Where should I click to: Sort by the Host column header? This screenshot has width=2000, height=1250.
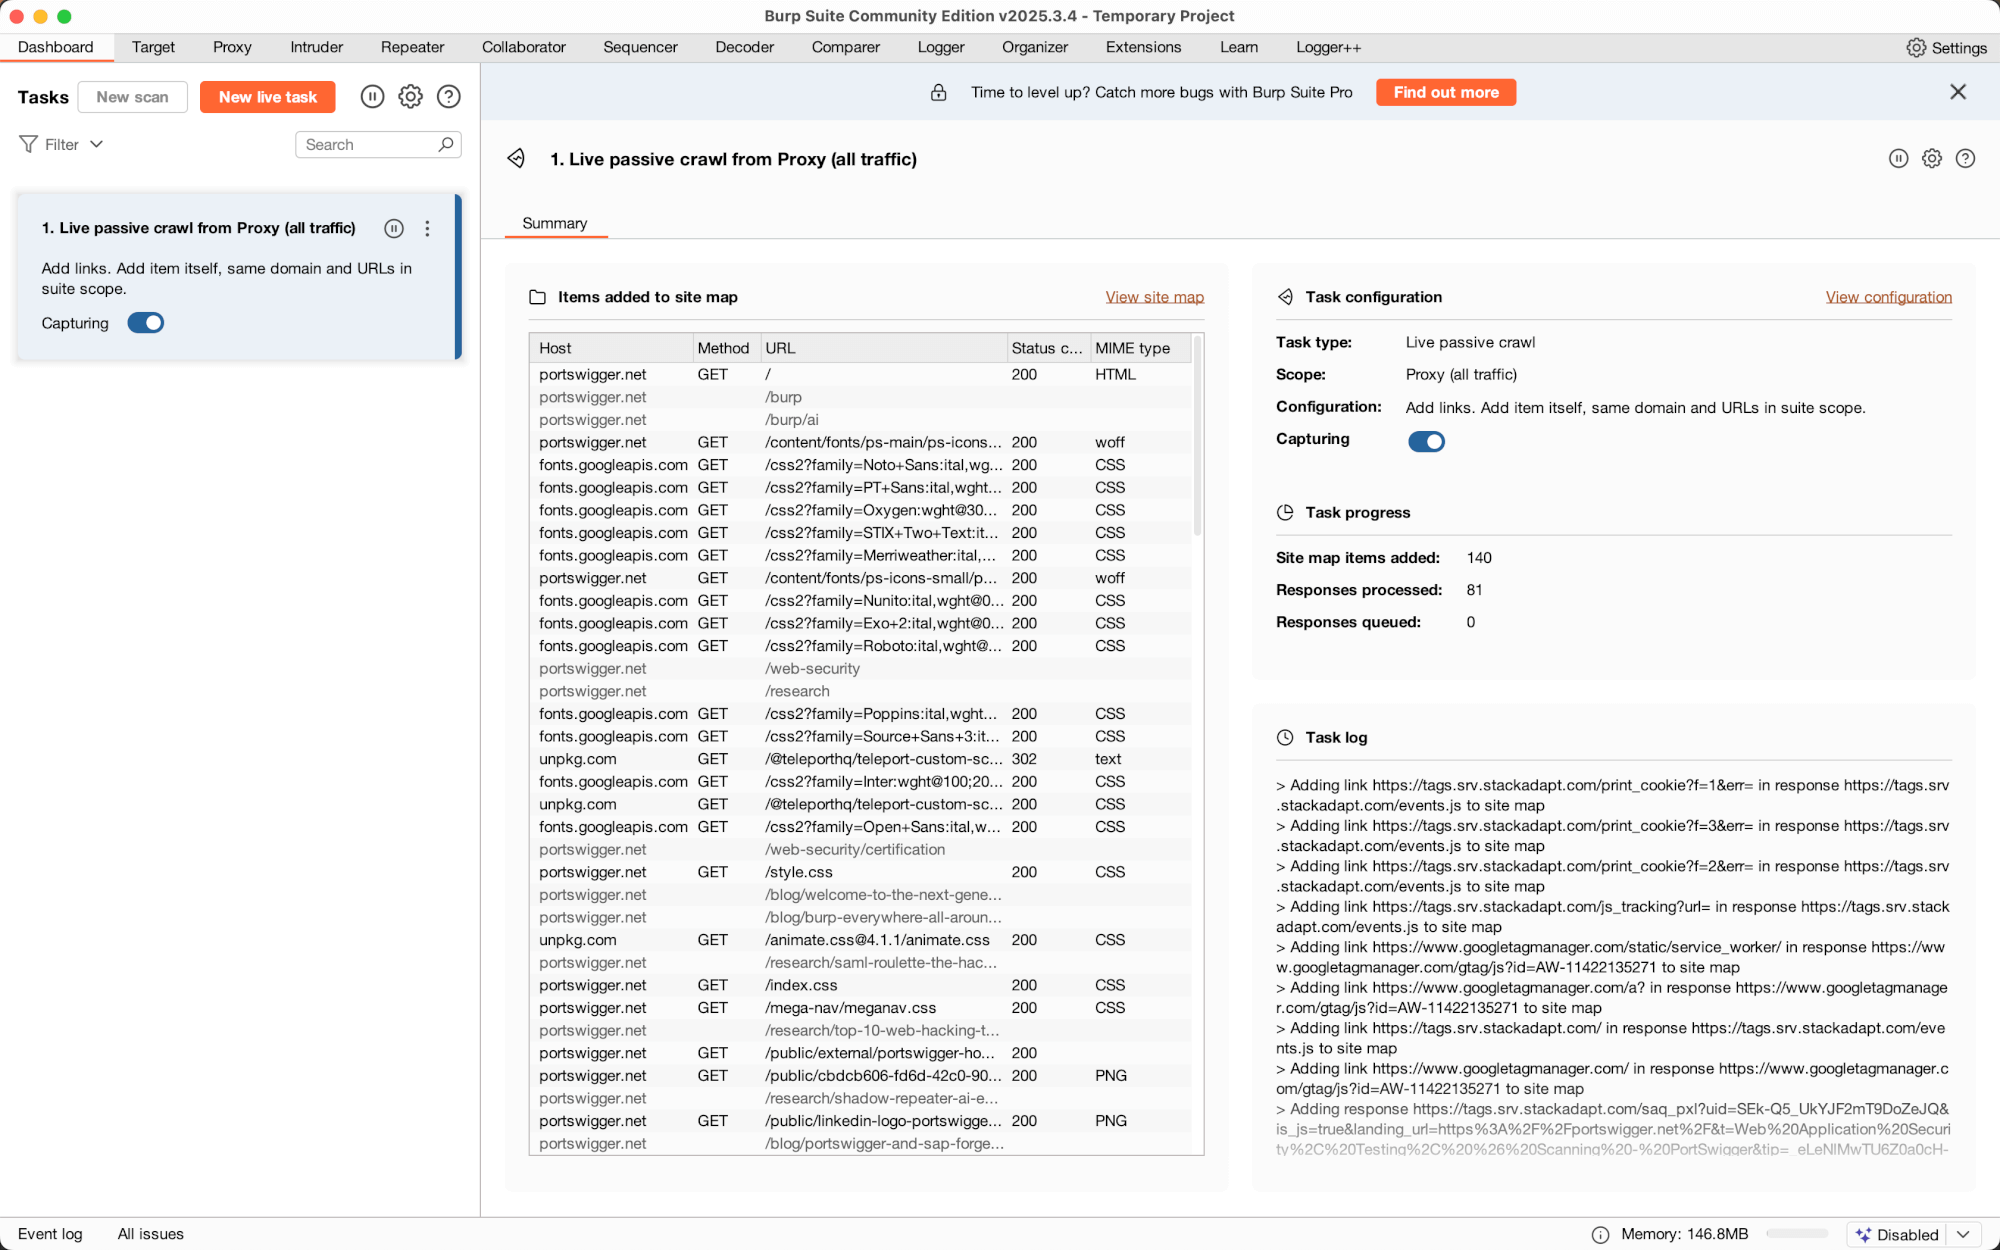point(611,348)
